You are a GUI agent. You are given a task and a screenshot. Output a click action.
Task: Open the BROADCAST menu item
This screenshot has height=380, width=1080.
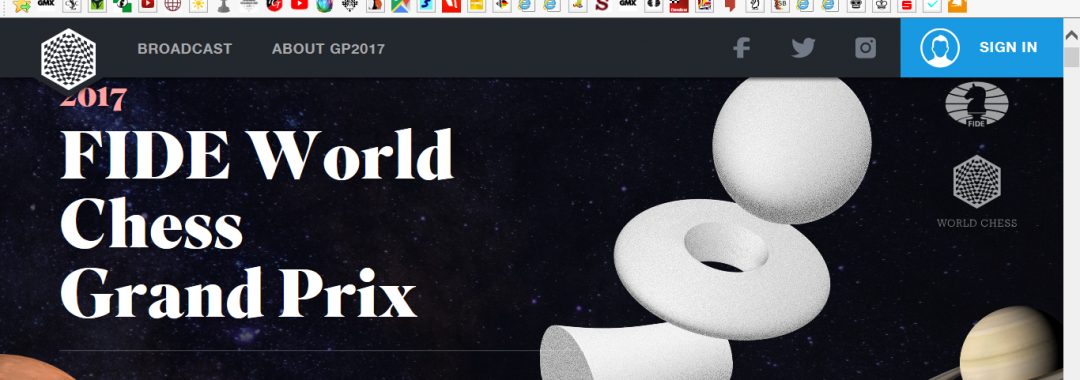click(185, 49)
